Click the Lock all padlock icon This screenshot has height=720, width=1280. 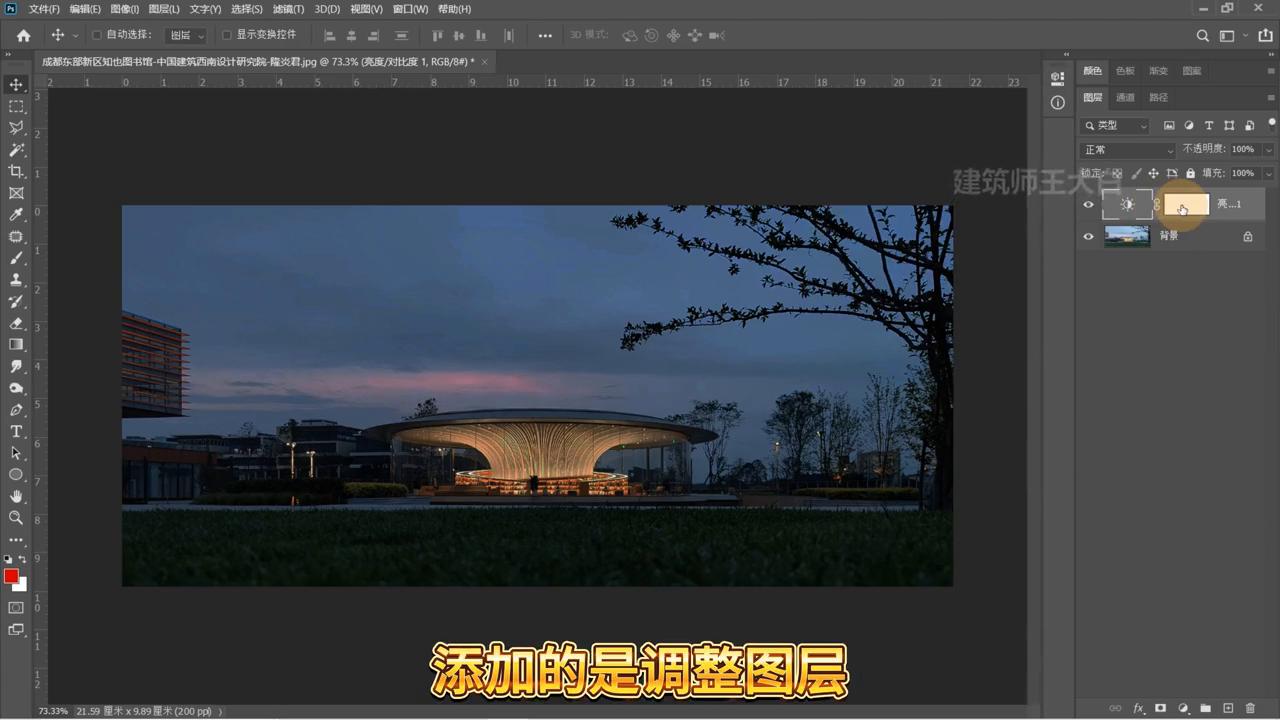click(x=1190, y=173)
